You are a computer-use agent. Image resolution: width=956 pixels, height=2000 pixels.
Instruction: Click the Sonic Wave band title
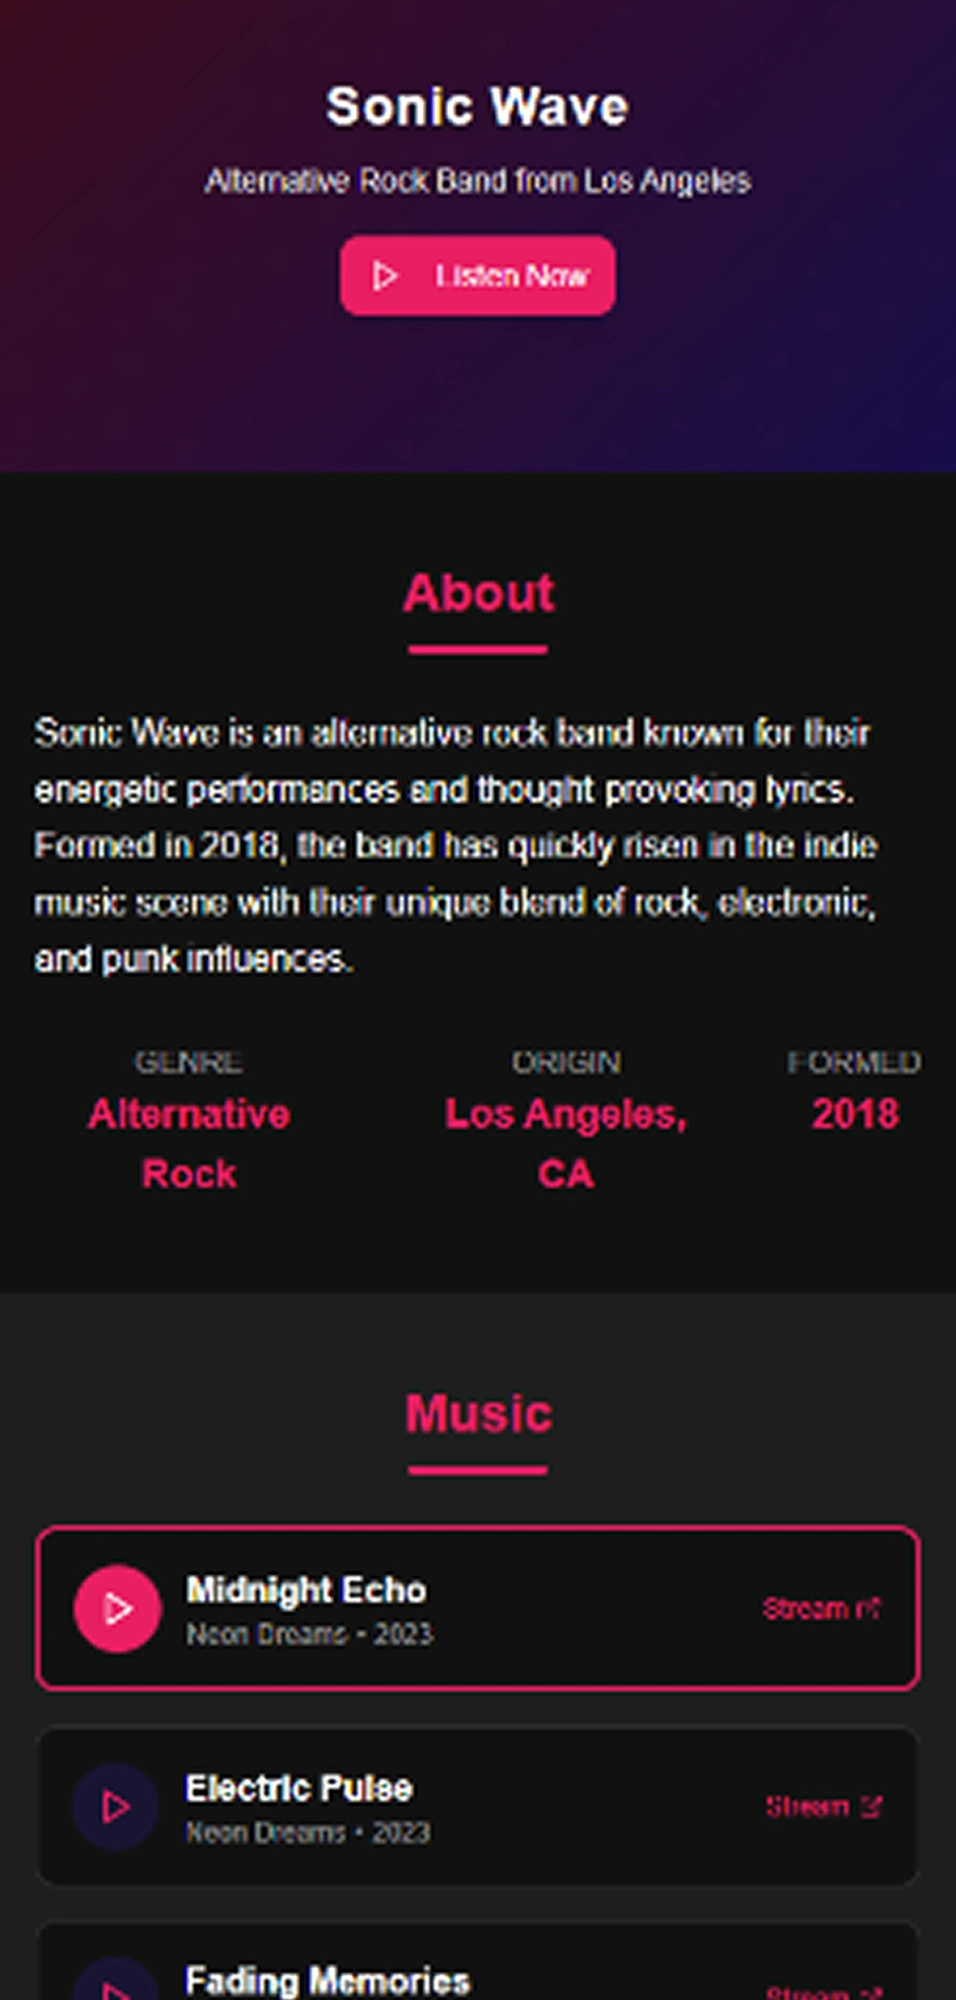(x=477, y=106)
